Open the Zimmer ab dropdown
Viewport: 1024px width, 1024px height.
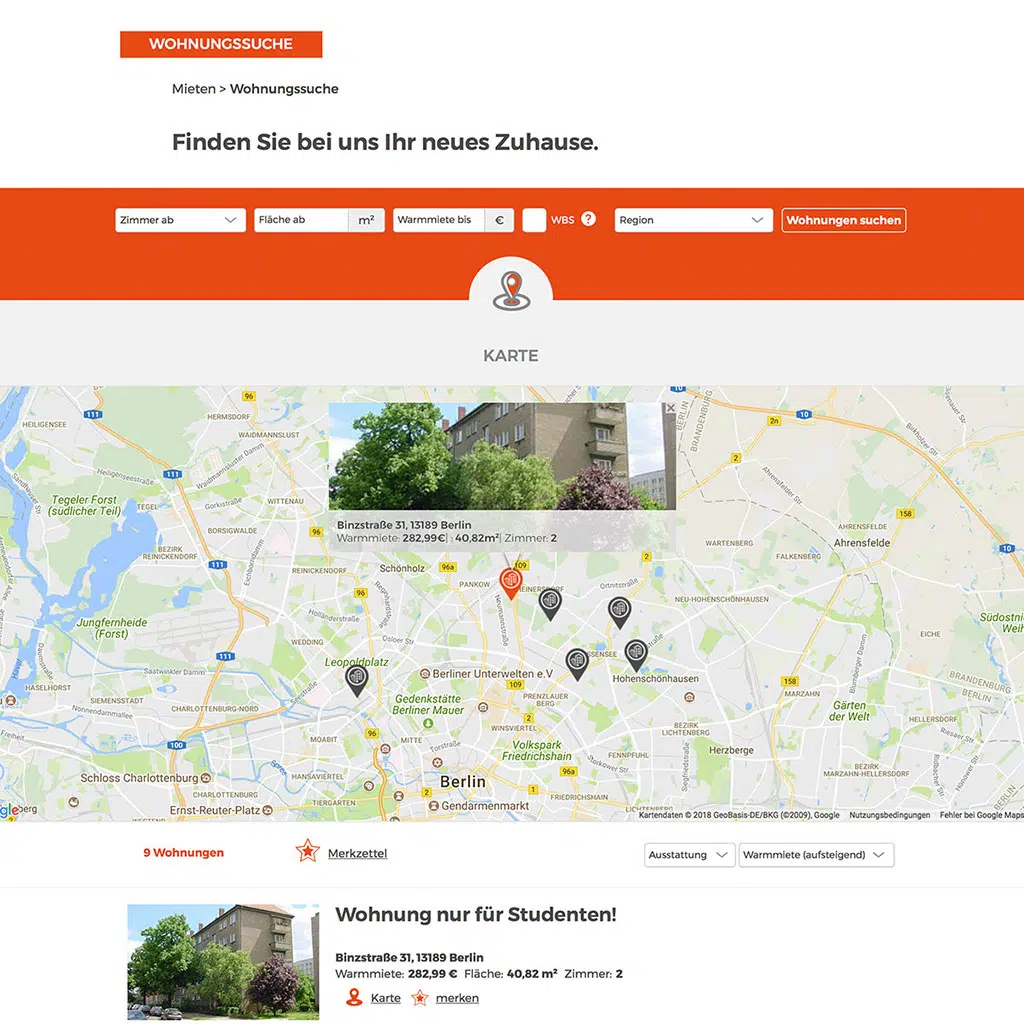pyautogui.click(x=180, y=220)
